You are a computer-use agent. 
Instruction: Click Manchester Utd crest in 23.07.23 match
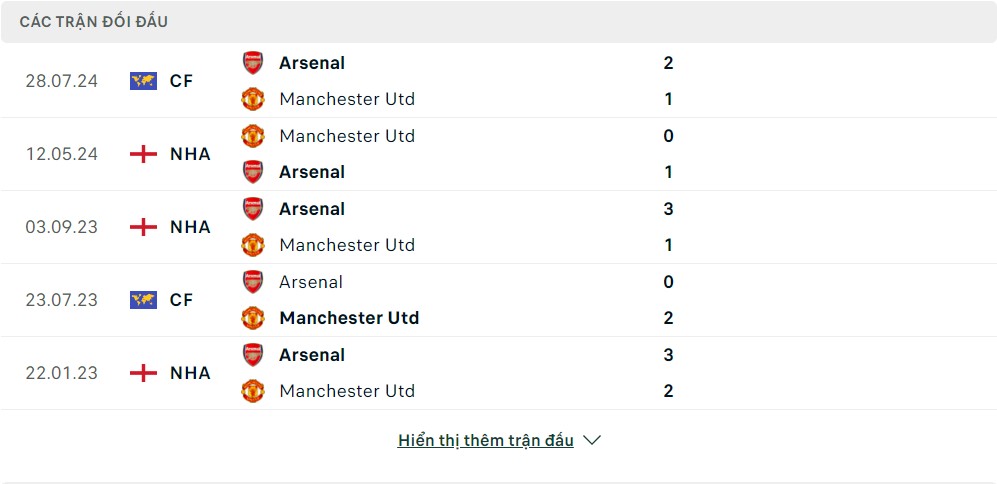[x=253, y=318]
